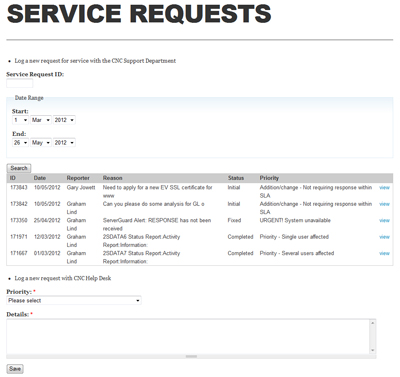Click the Search button
The width and height of the screenshot is (400, 377).
pos(19,168)
